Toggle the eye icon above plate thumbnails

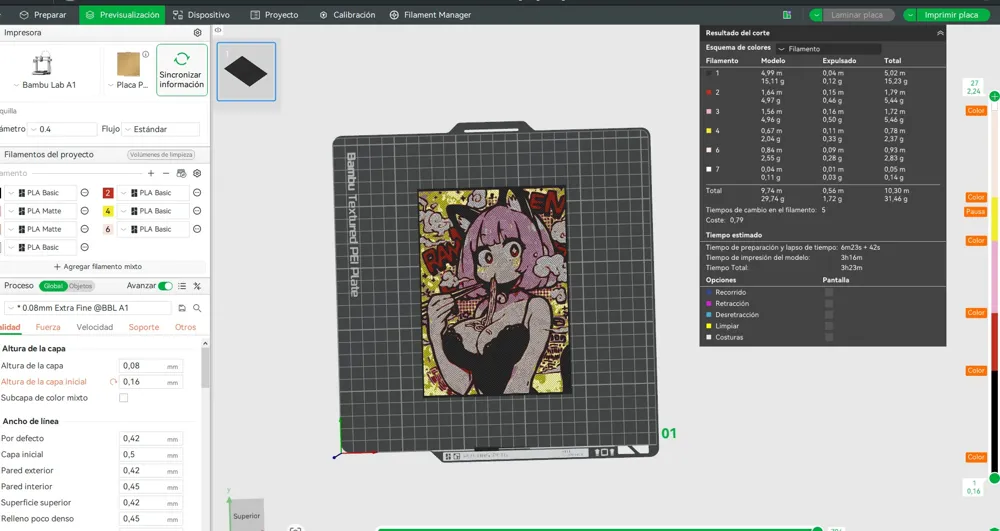[x=218, y=30]
